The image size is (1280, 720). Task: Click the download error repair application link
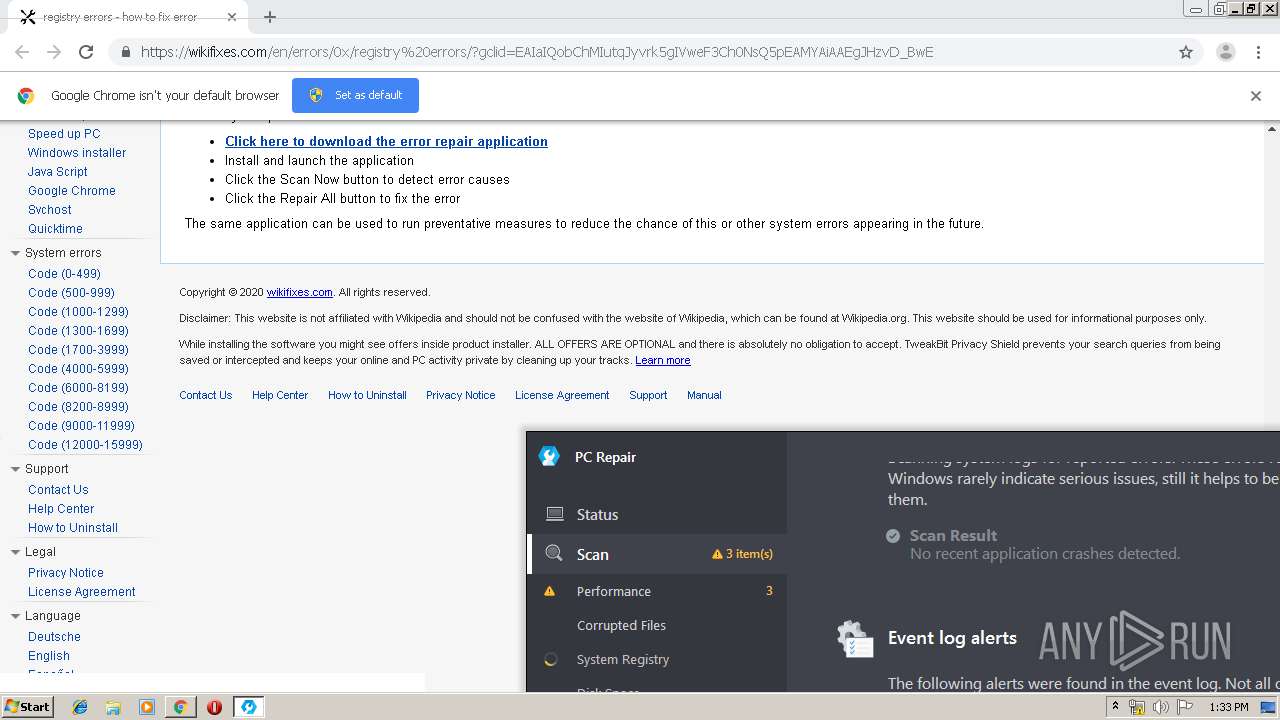pyautogui.click(x=386, y=141)
